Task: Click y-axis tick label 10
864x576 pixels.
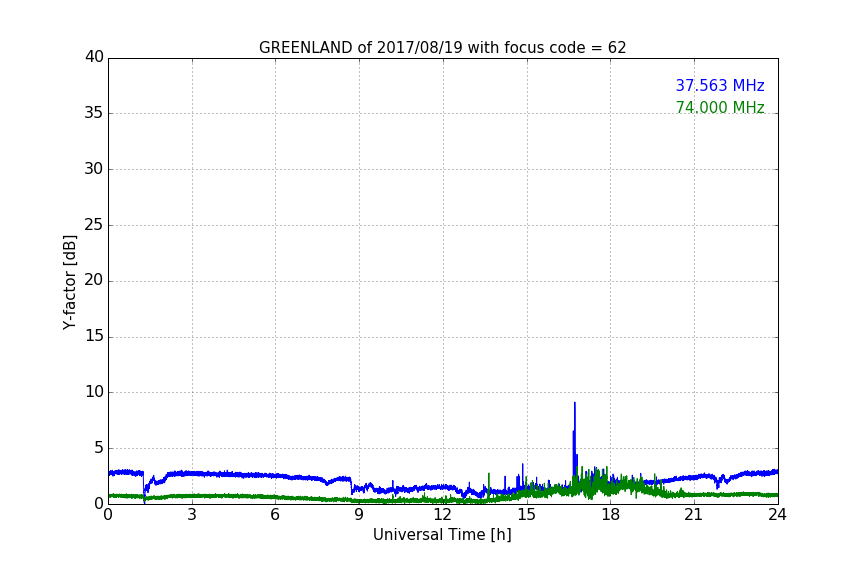Action: point(94,392)
